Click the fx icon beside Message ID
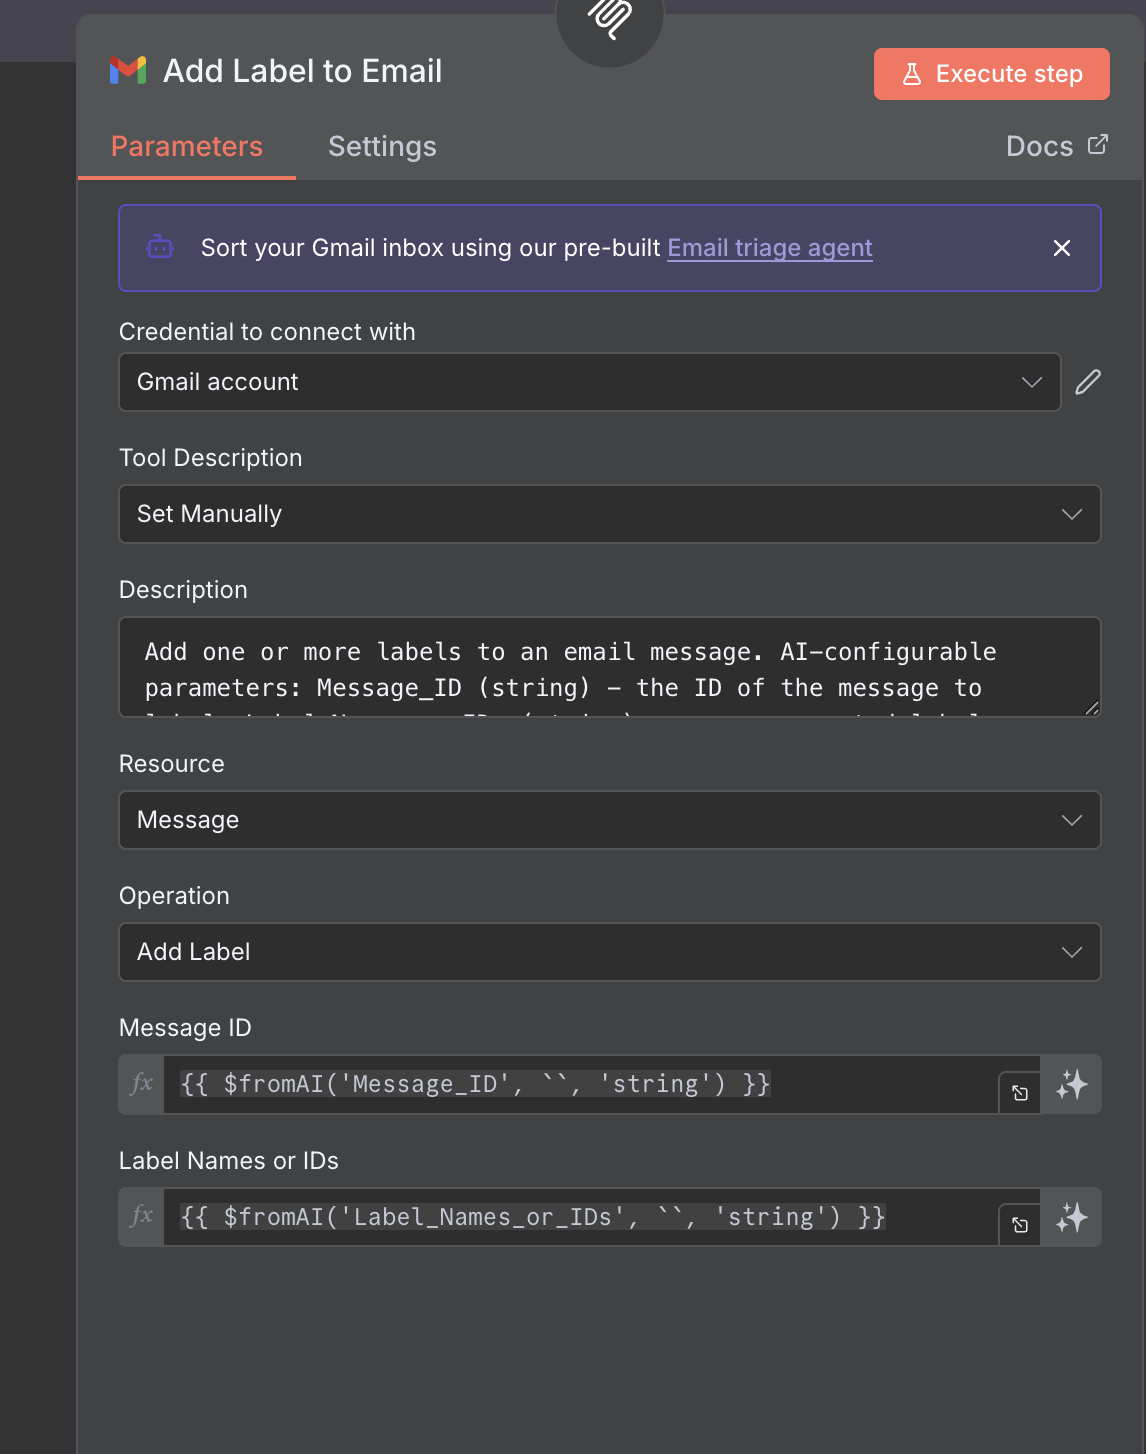Image resolution: width=1146 pixels, height=1454 pixels. (x=142, y=1084)
